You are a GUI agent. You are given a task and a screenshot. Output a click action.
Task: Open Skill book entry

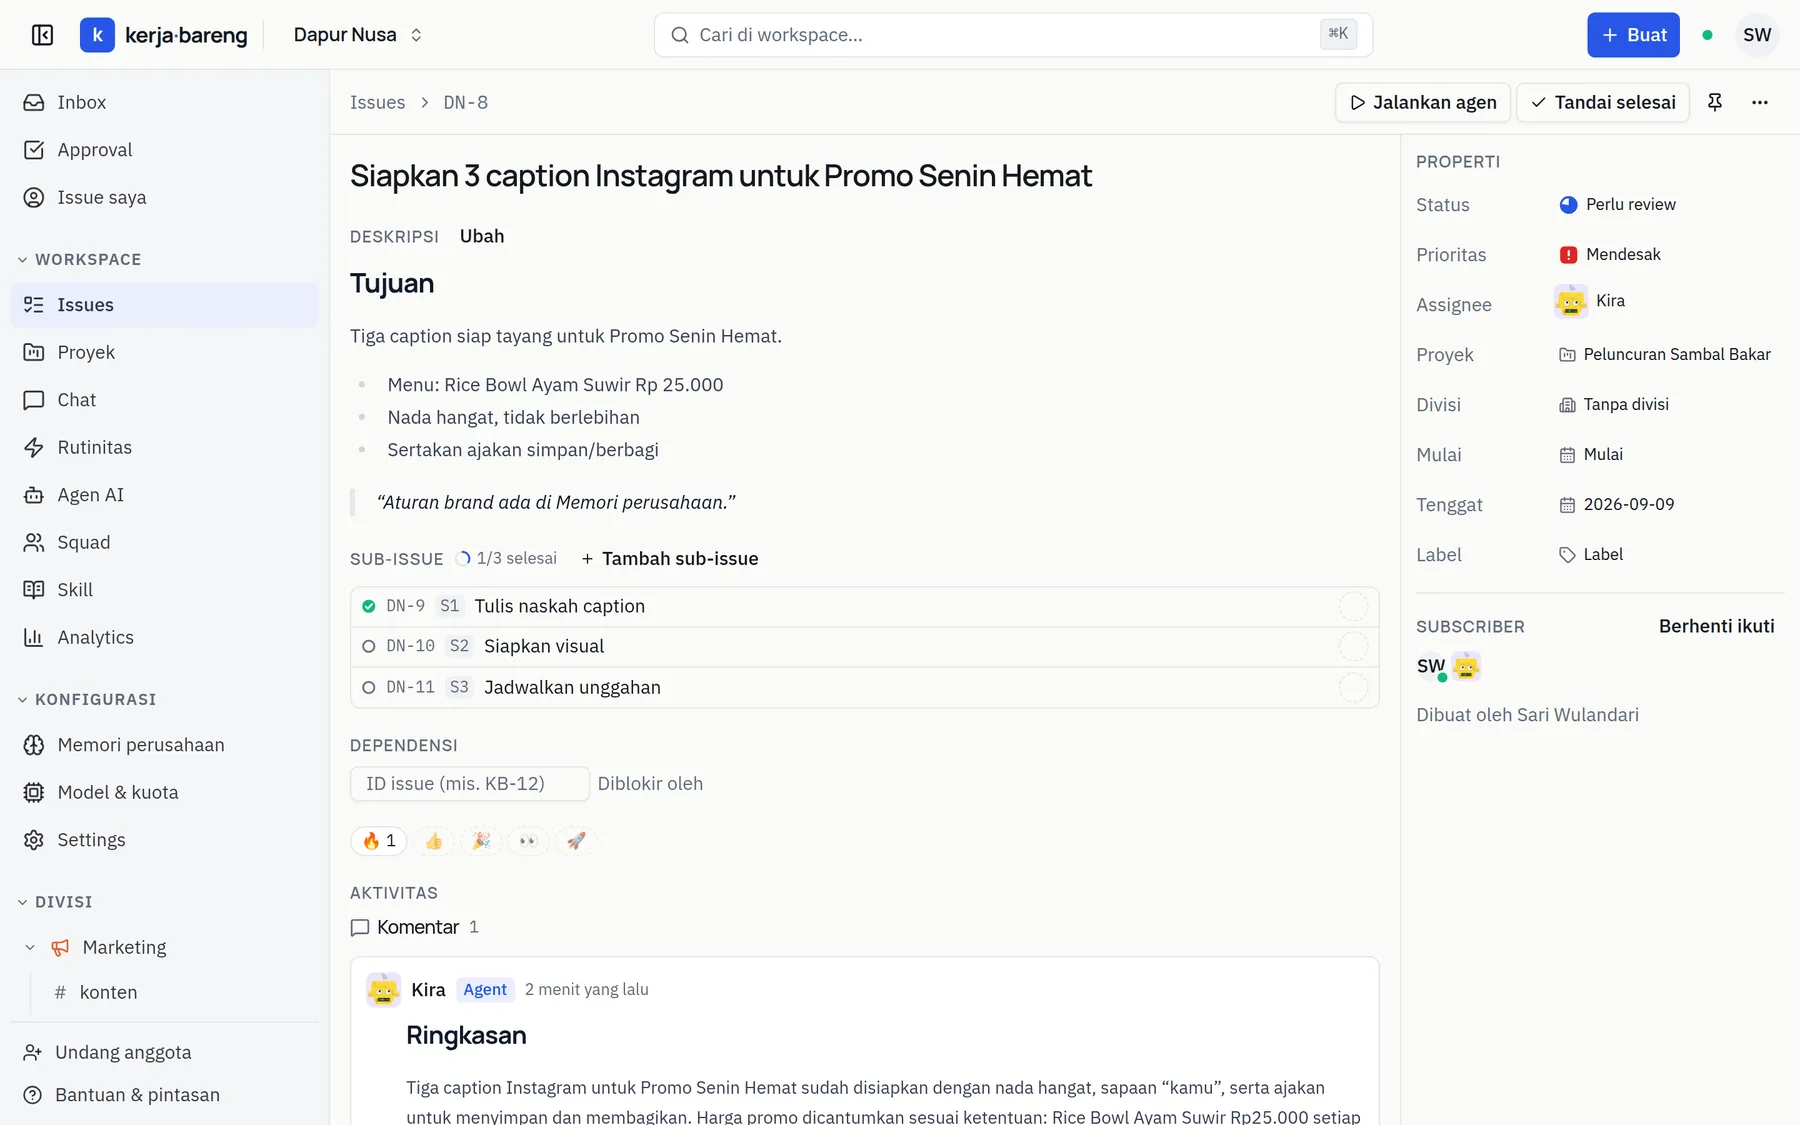pyautogui.click(x=165, y=590)
